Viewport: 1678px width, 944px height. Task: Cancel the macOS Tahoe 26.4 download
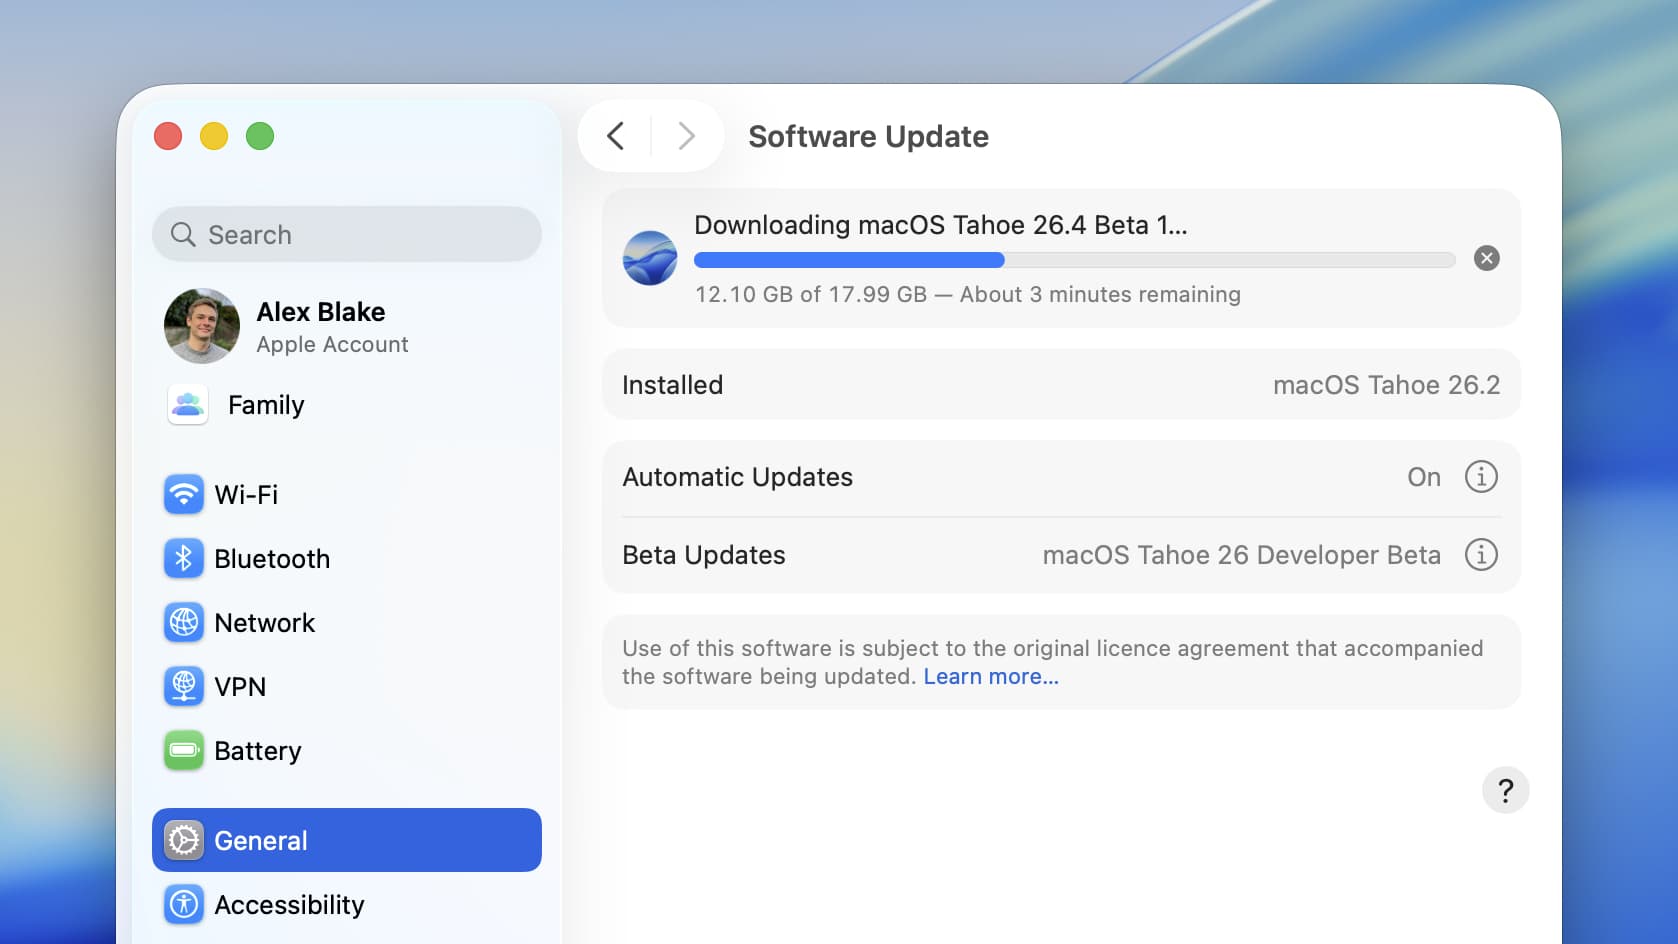(x=1486, y=258)
